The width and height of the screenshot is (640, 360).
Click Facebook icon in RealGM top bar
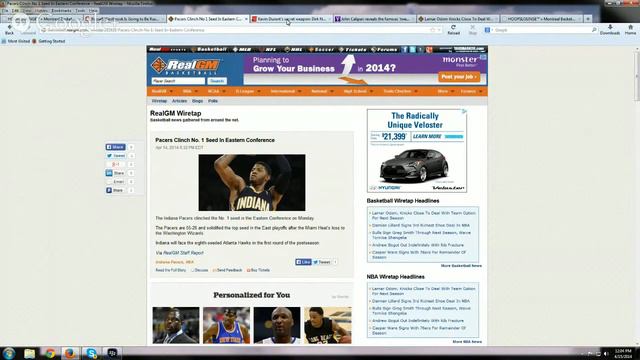(x=405, y=49)
